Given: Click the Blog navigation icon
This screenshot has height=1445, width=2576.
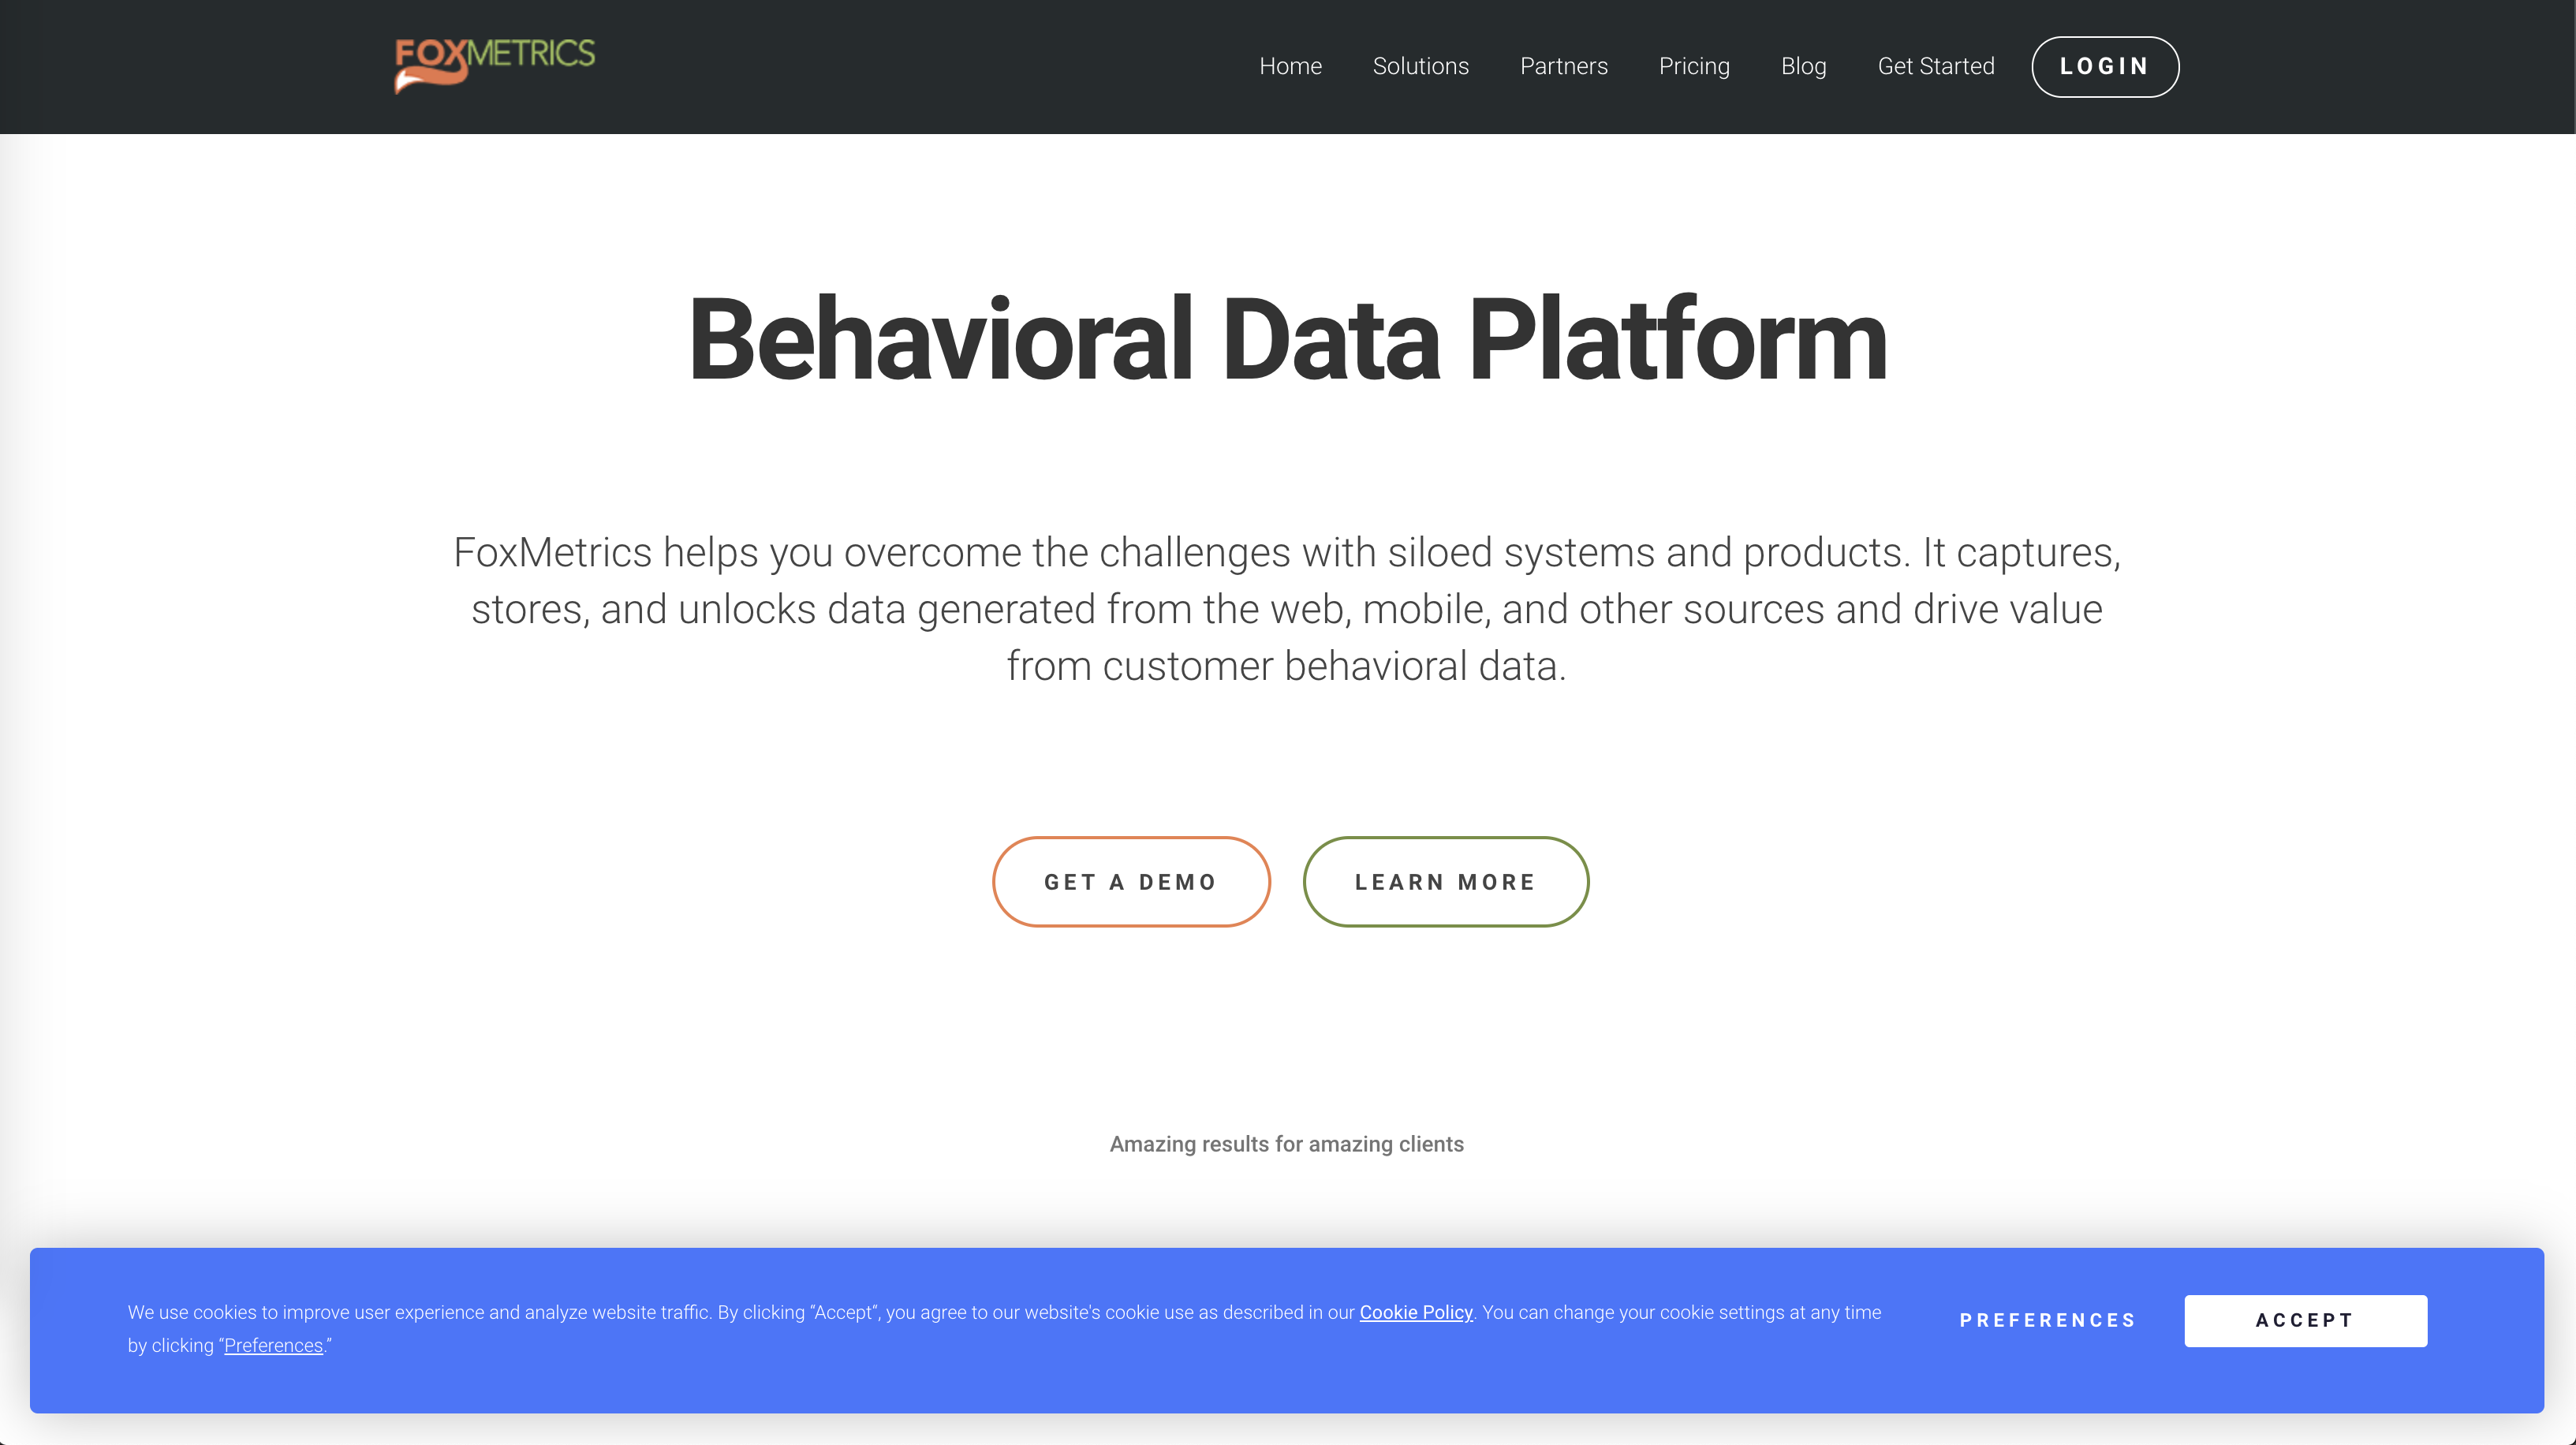Looking at the screenshot, I should click(x=1803, y=65).
